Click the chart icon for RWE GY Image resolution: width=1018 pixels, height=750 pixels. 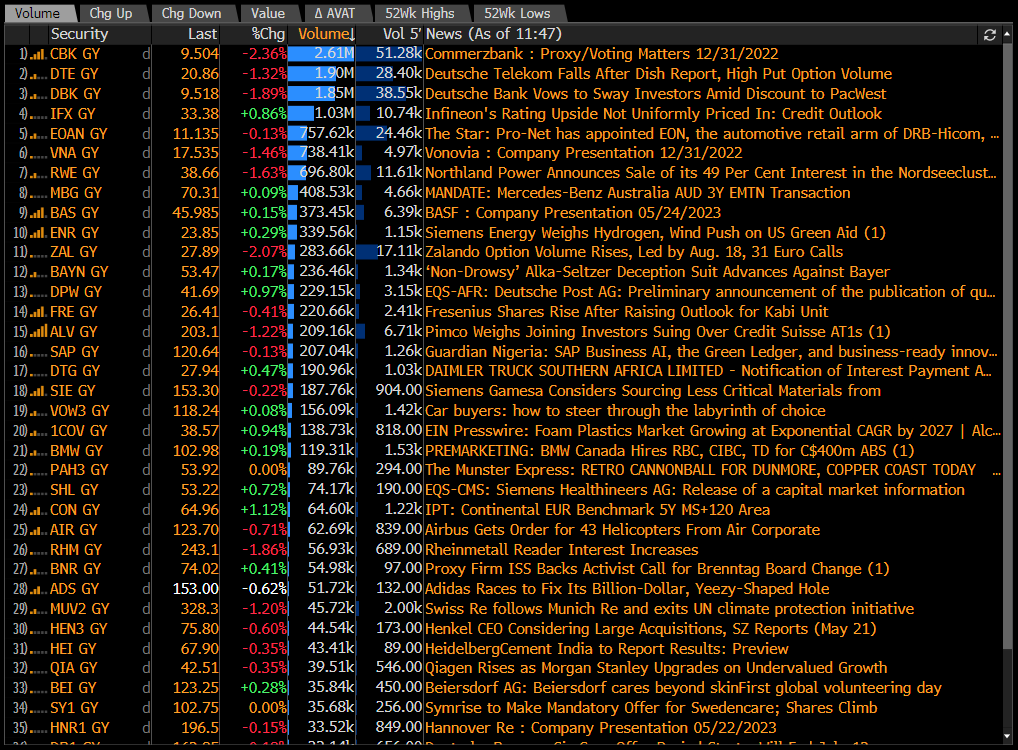(38, 174)
